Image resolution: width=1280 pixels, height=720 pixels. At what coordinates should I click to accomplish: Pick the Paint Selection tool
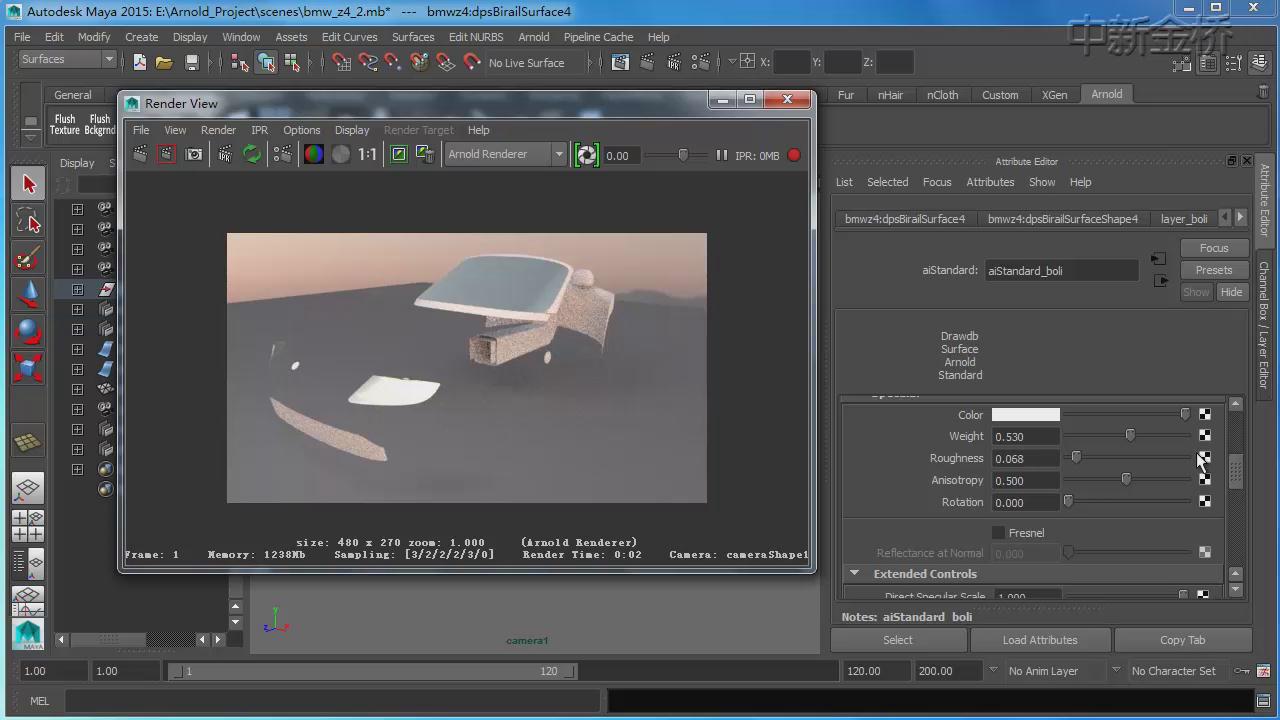click(x=28, y=257)
